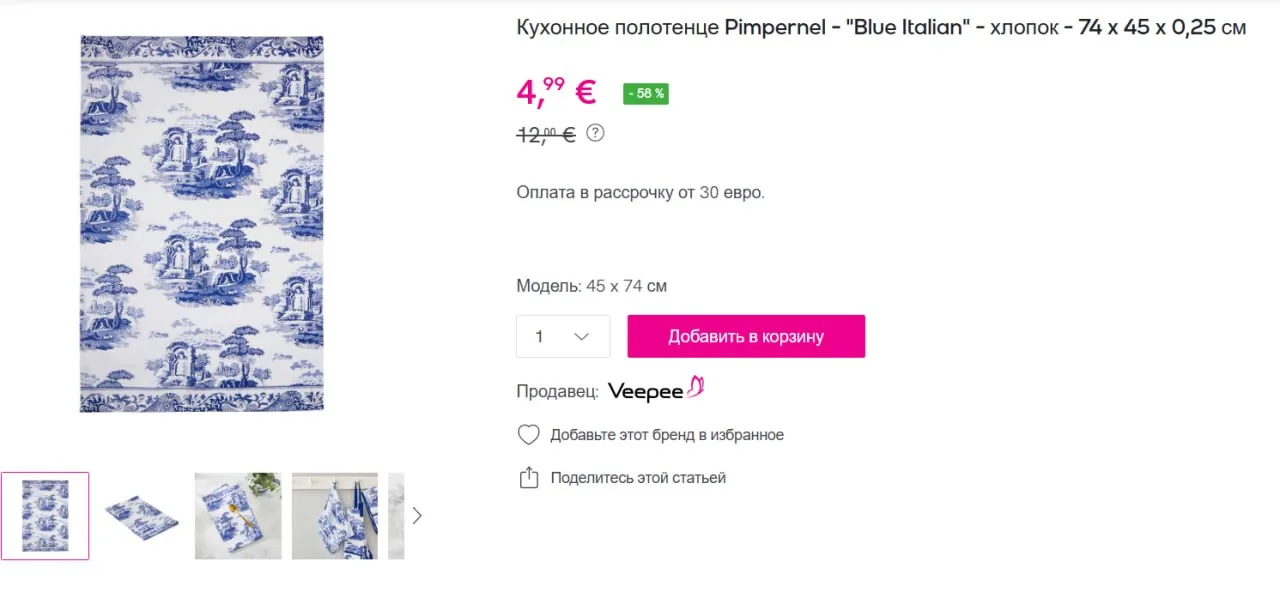Click the -58 % discount badge

tap(645, 93)
